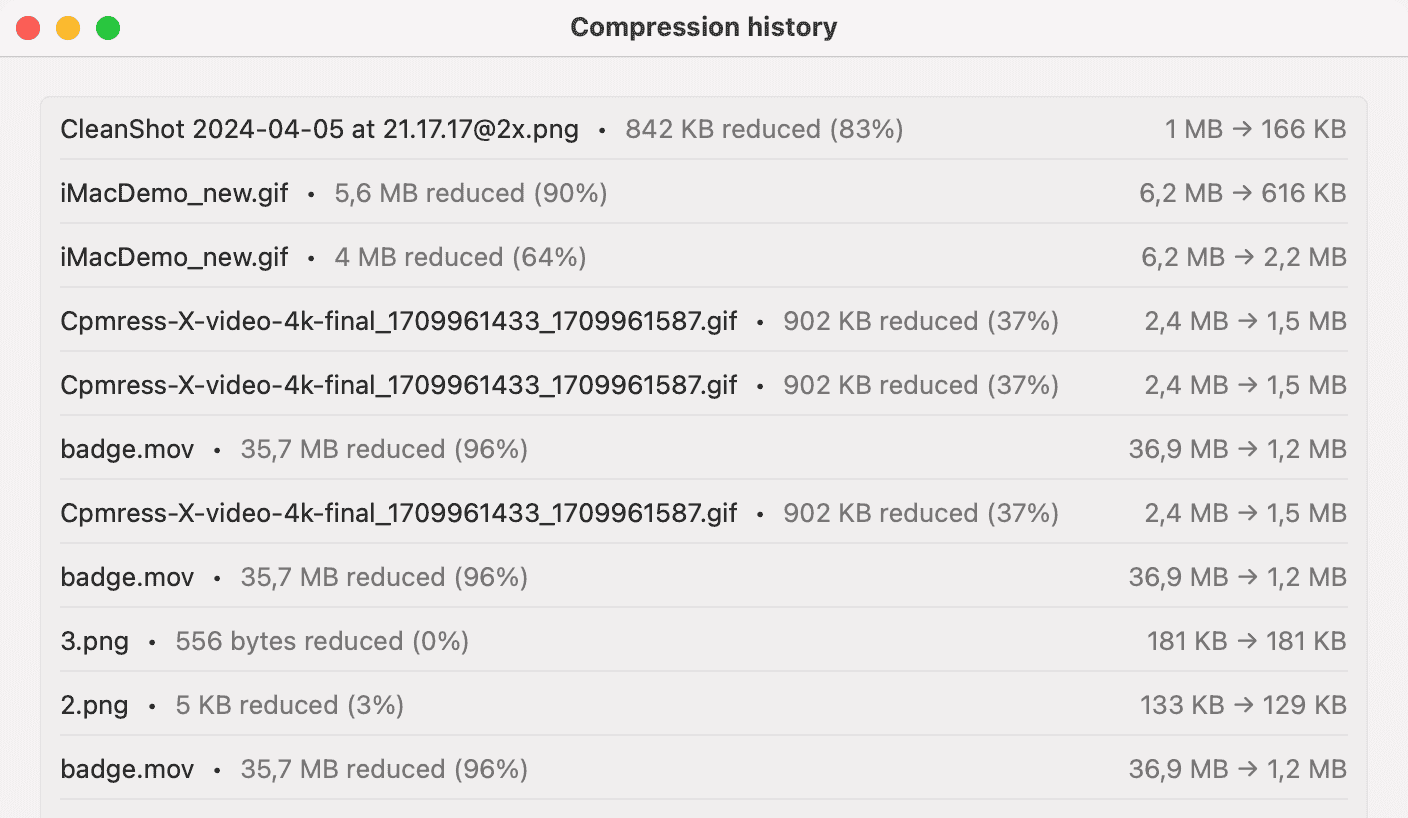
Task: Select iMacDemo_new.gif entry reduced by 90%
Action: 174,193
